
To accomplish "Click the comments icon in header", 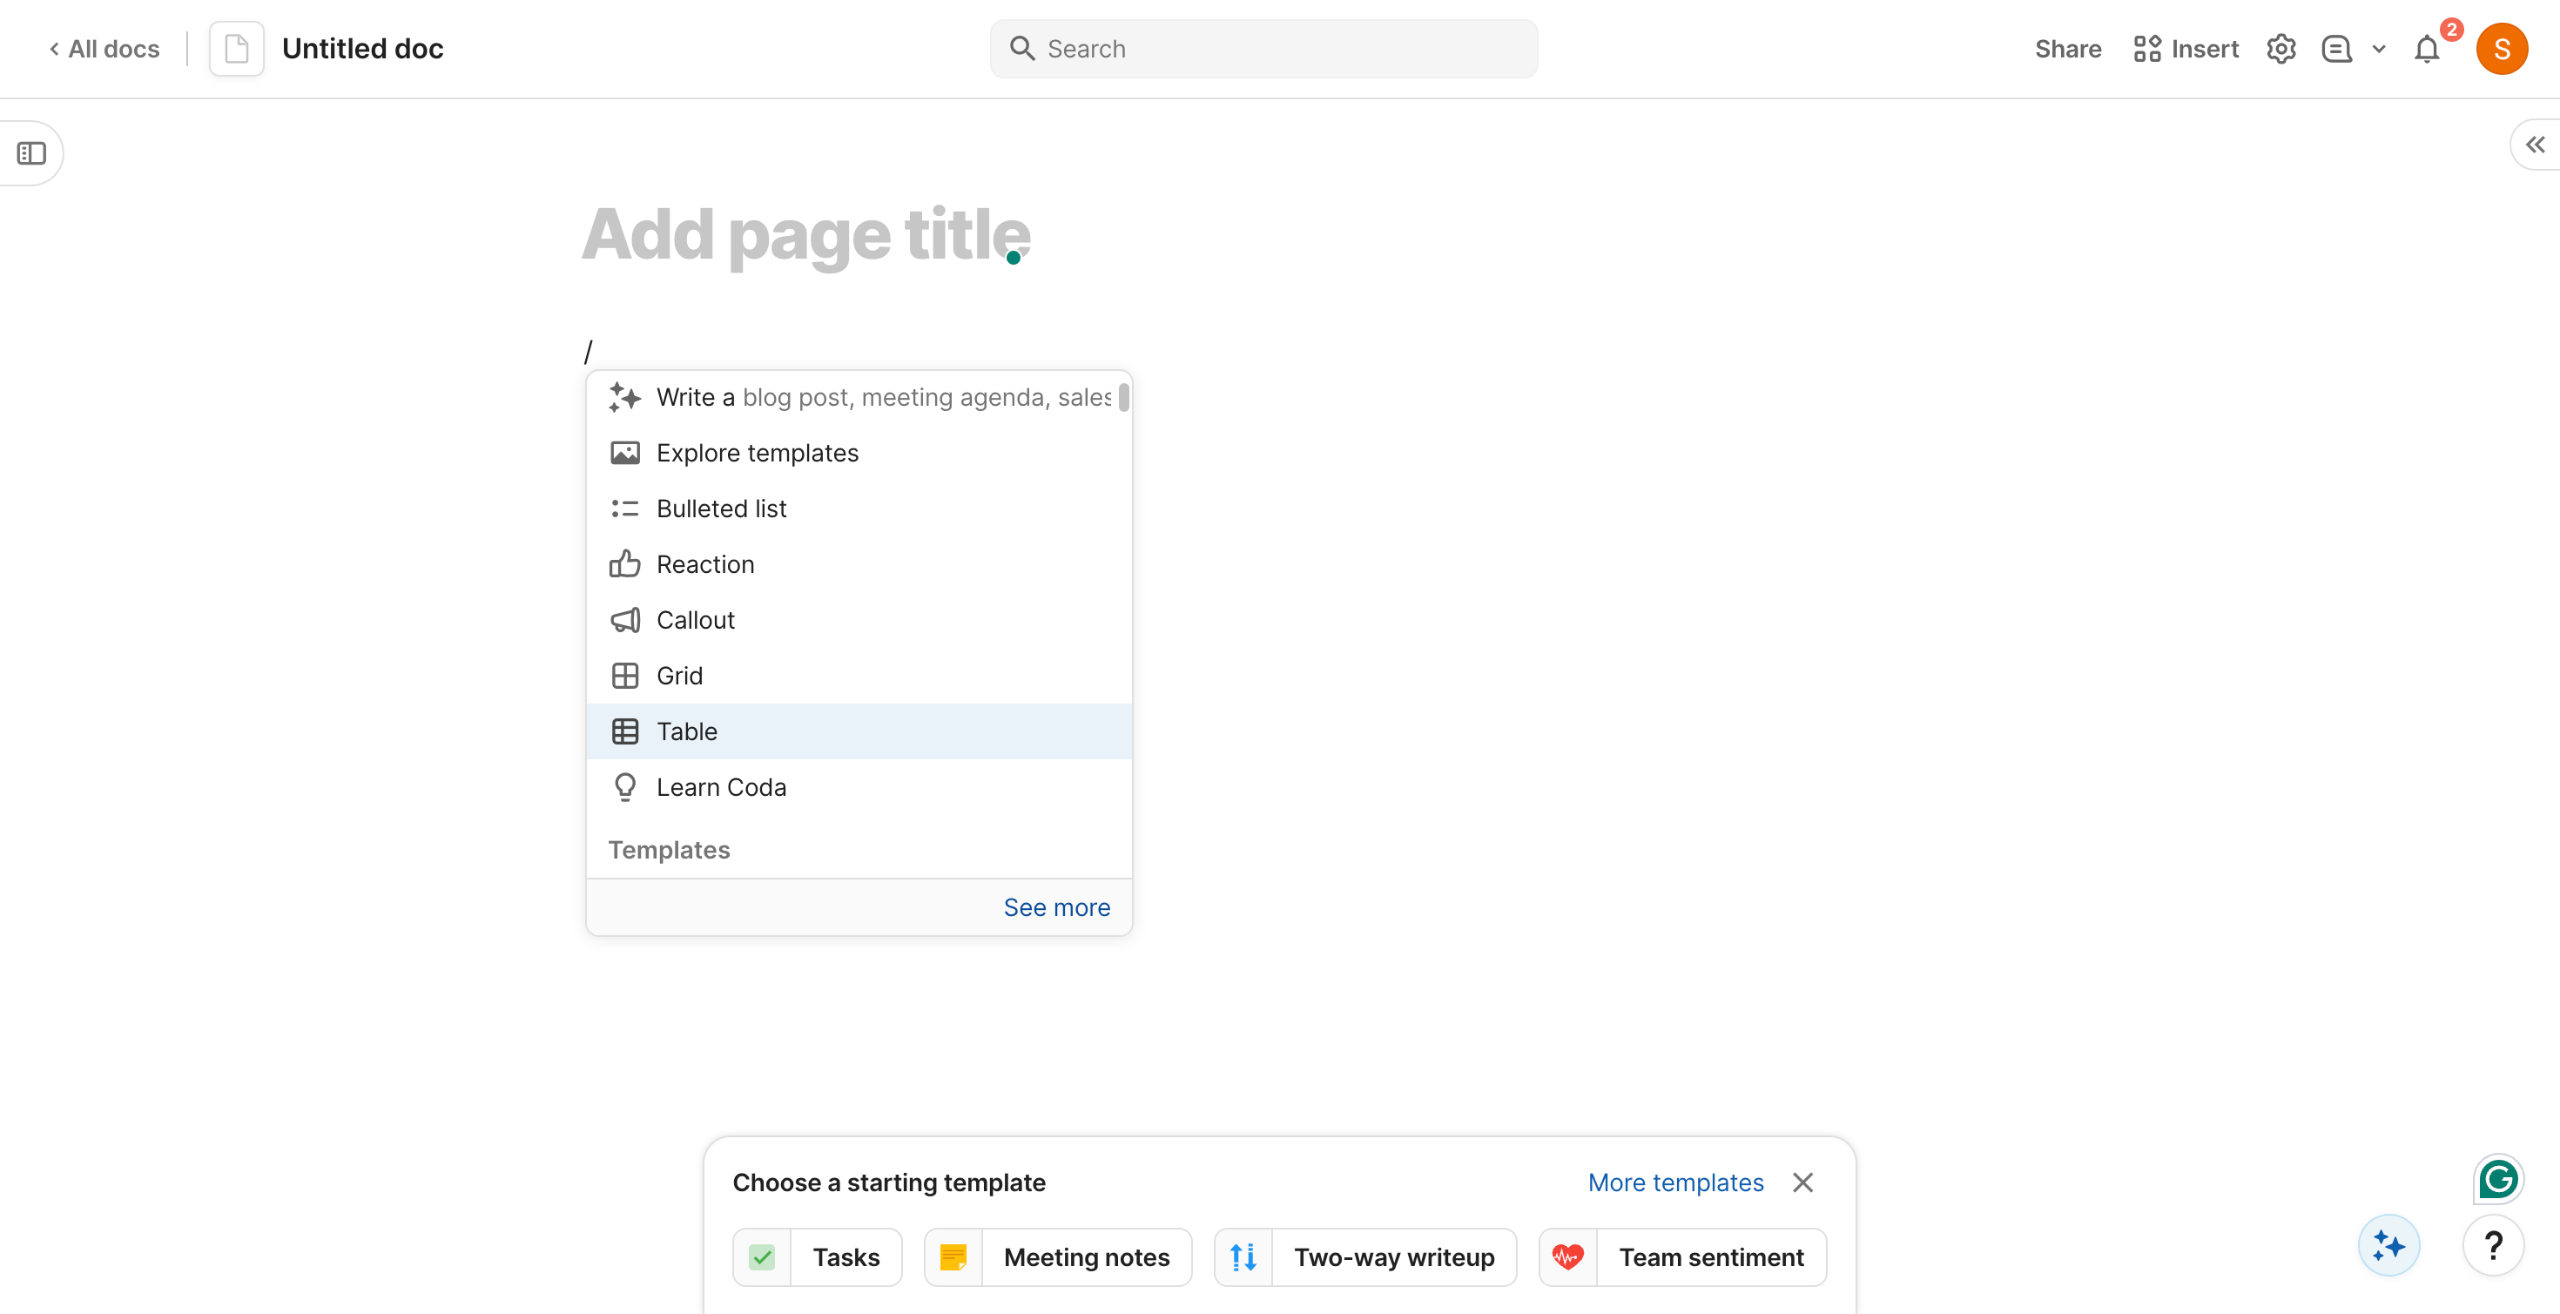I will coord(2336,49).
